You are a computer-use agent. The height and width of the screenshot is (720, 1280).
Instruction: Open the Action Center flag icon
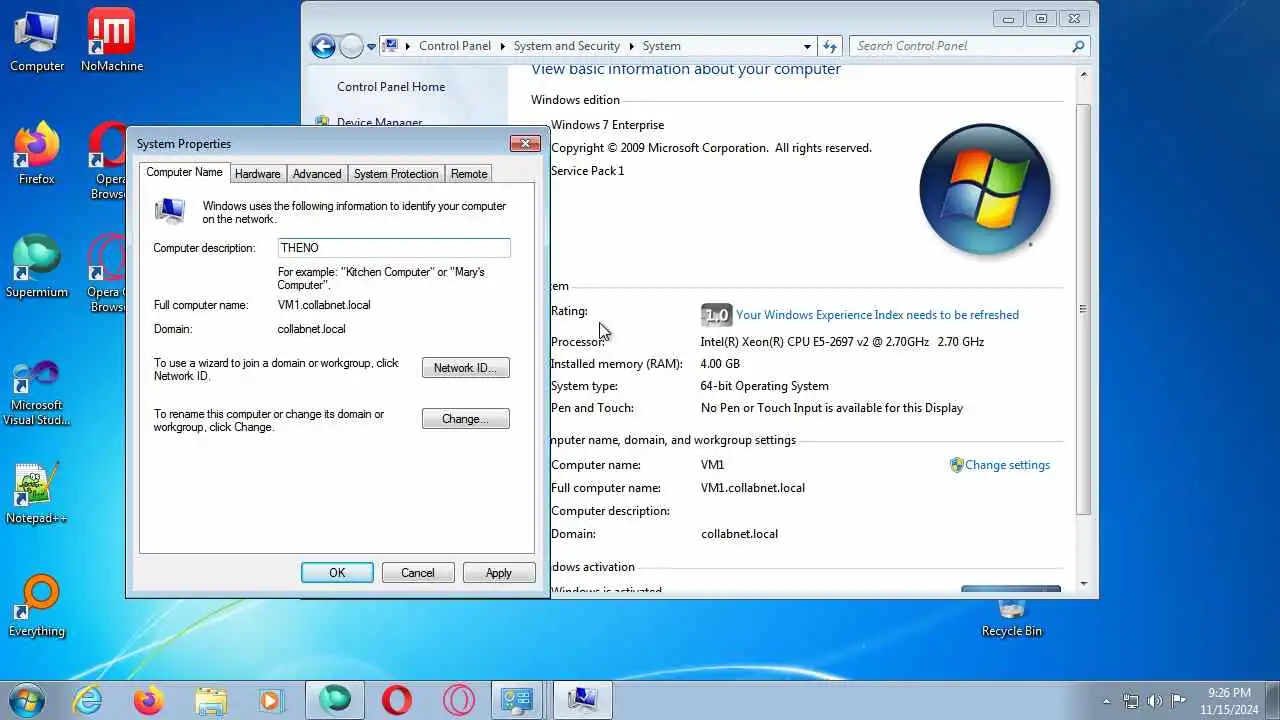1179,701
